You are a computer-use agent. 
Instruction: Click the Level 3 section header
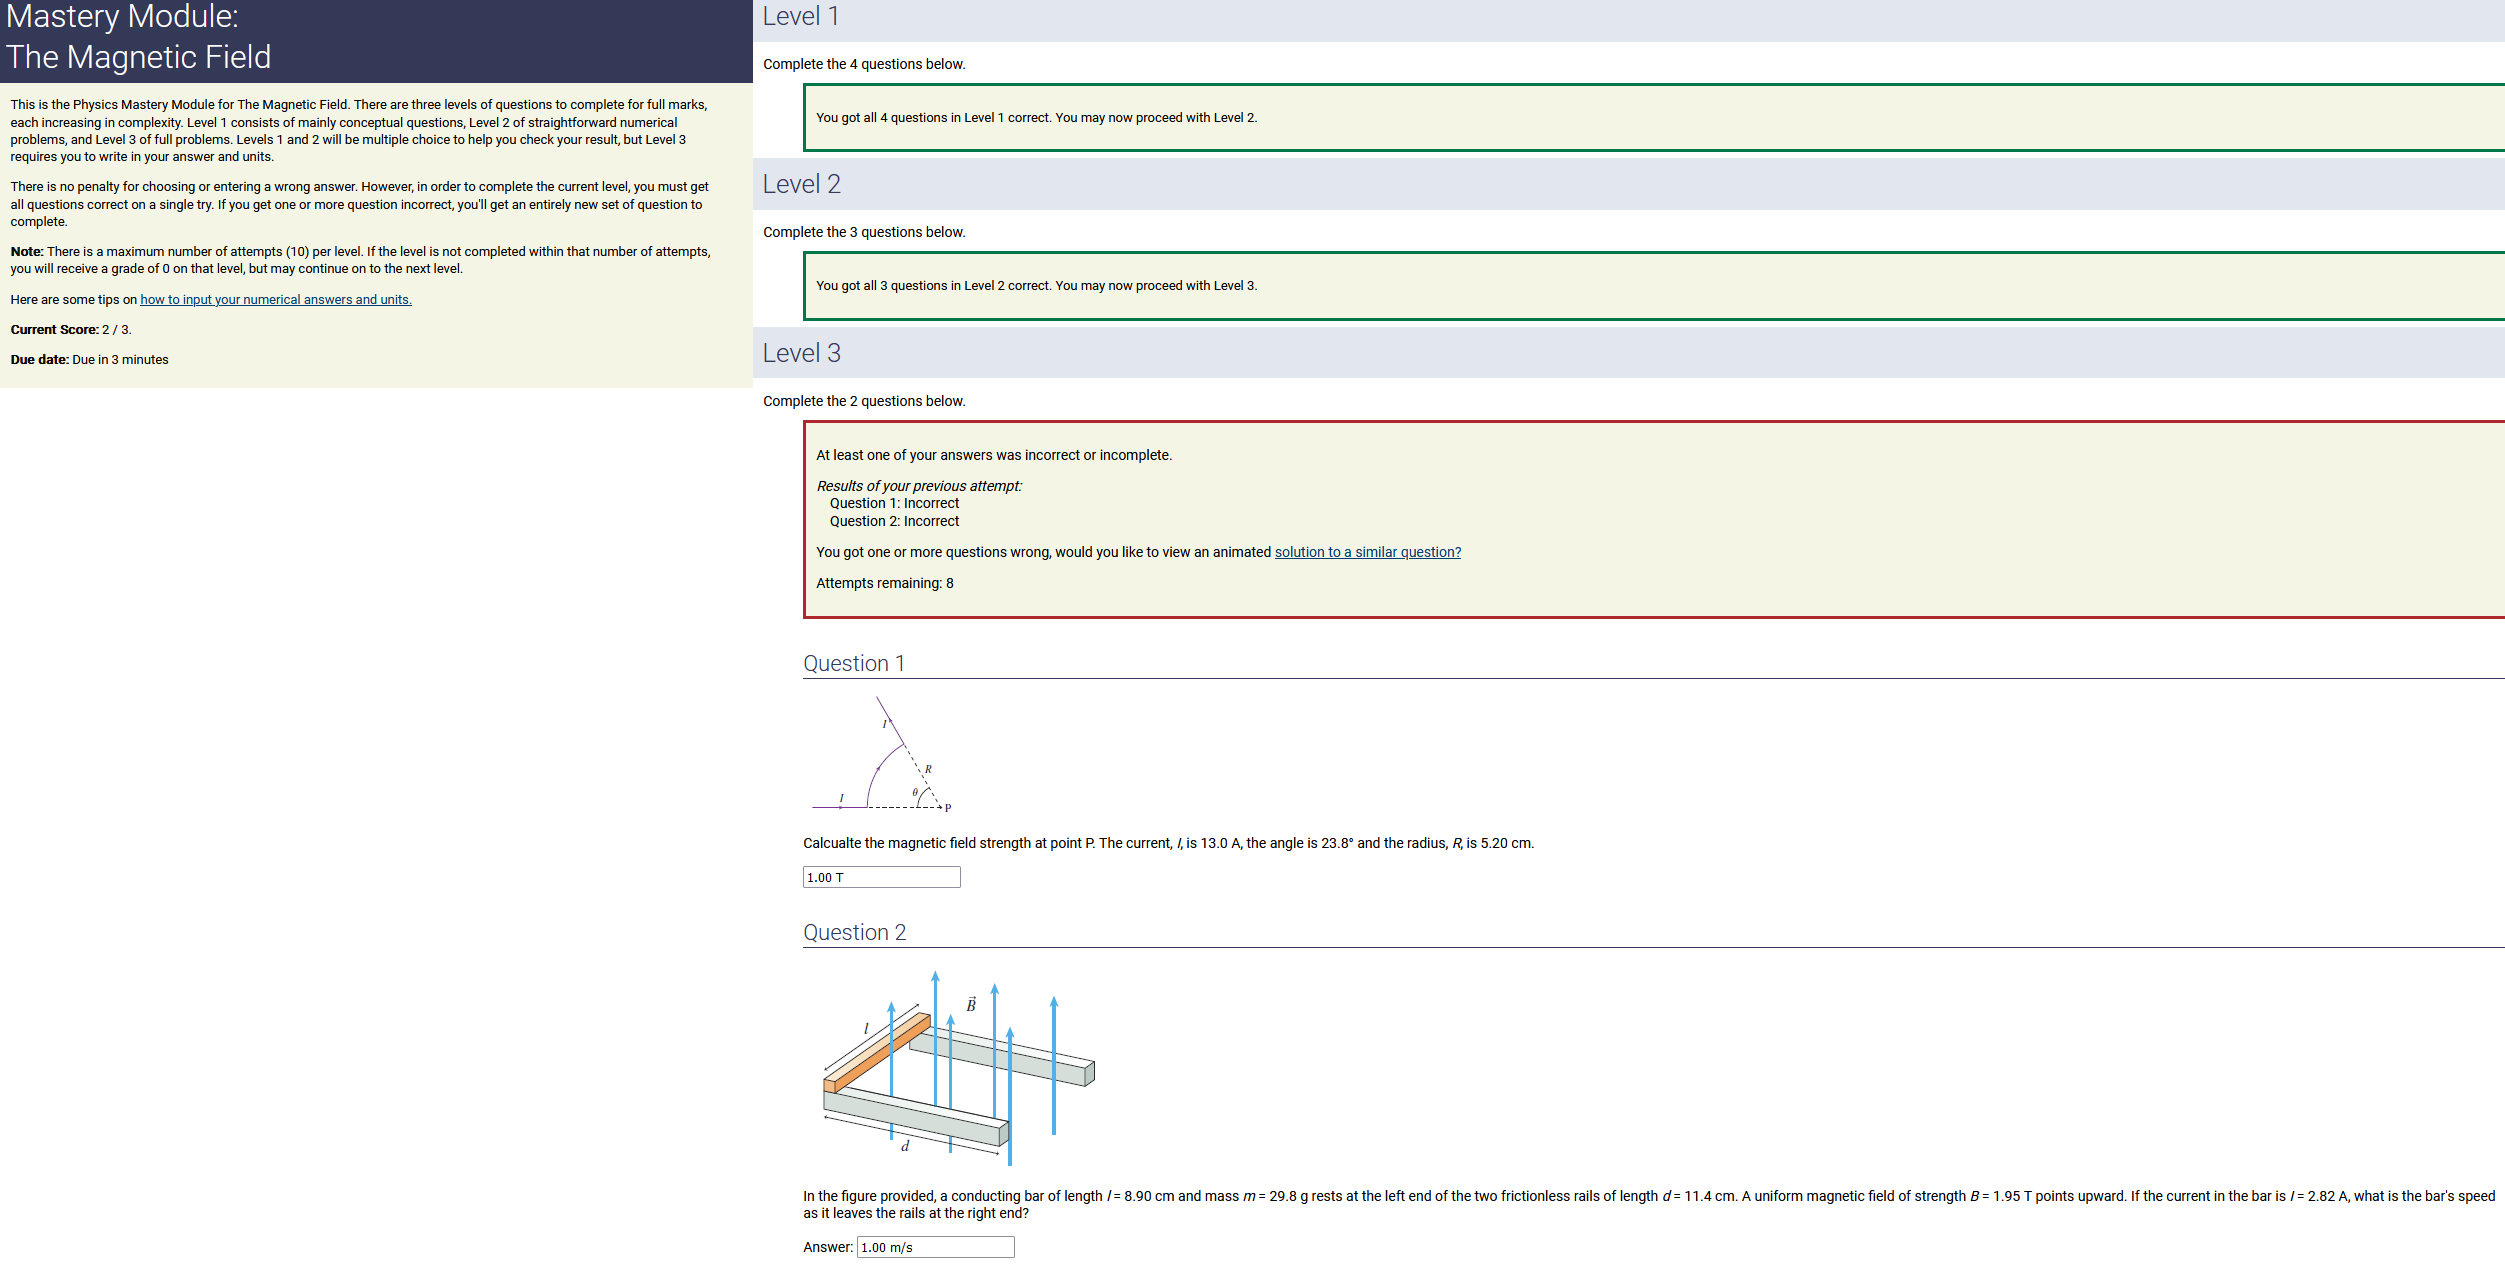[x=801, y=353]
